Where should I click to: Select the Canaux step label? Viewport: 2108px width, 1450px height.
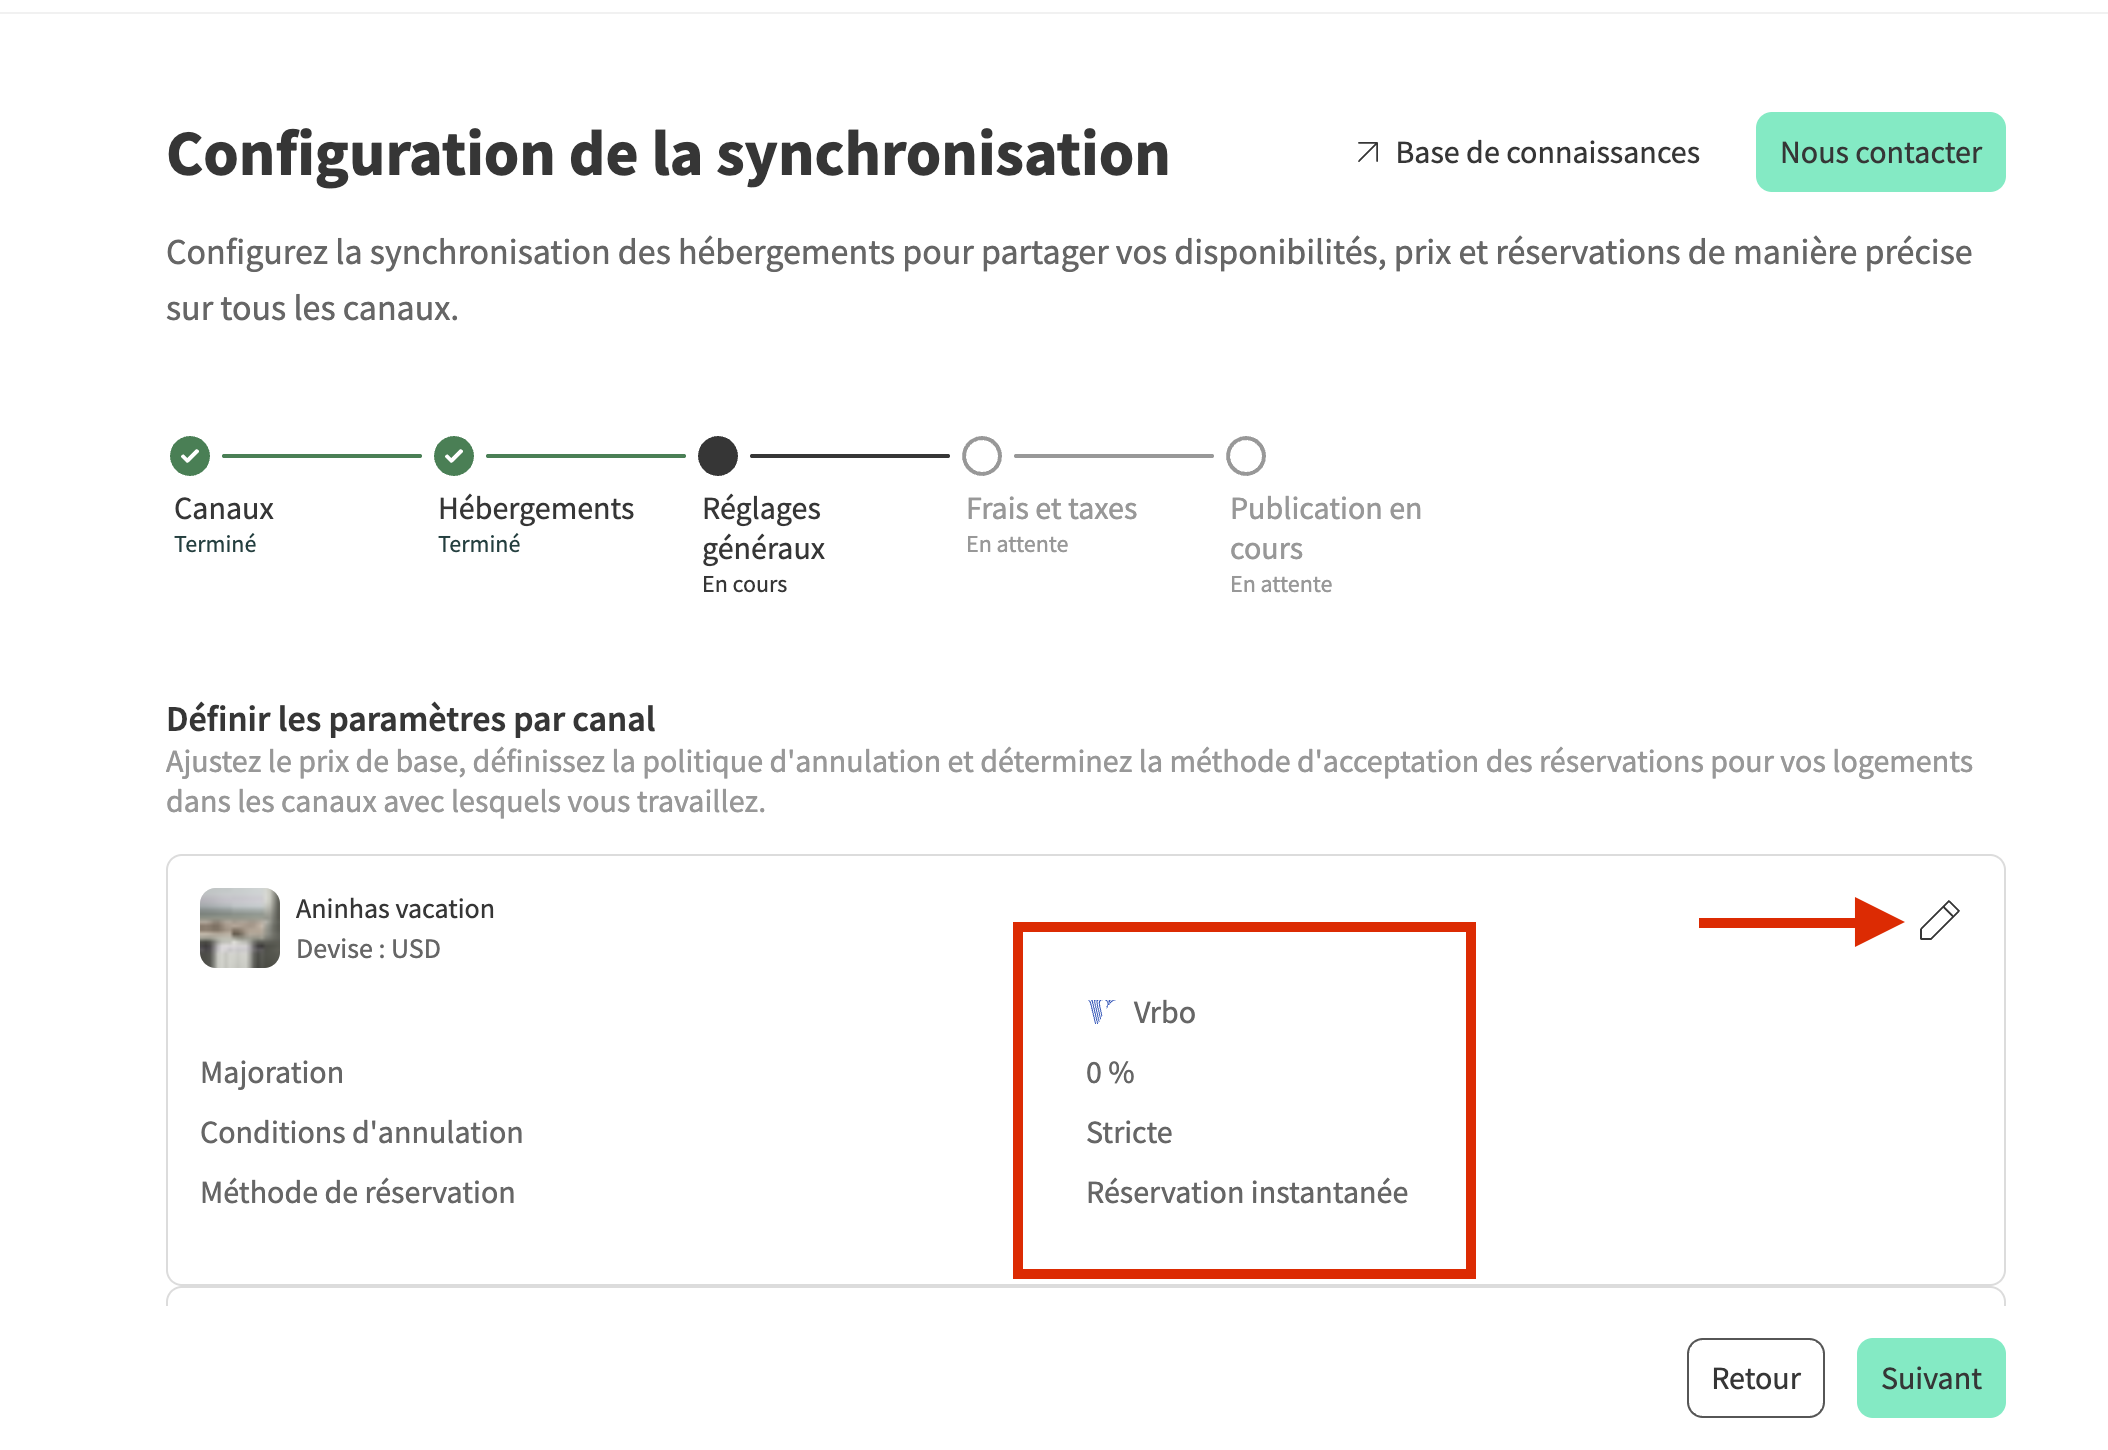pyautogui.click(x=224, y=509)
